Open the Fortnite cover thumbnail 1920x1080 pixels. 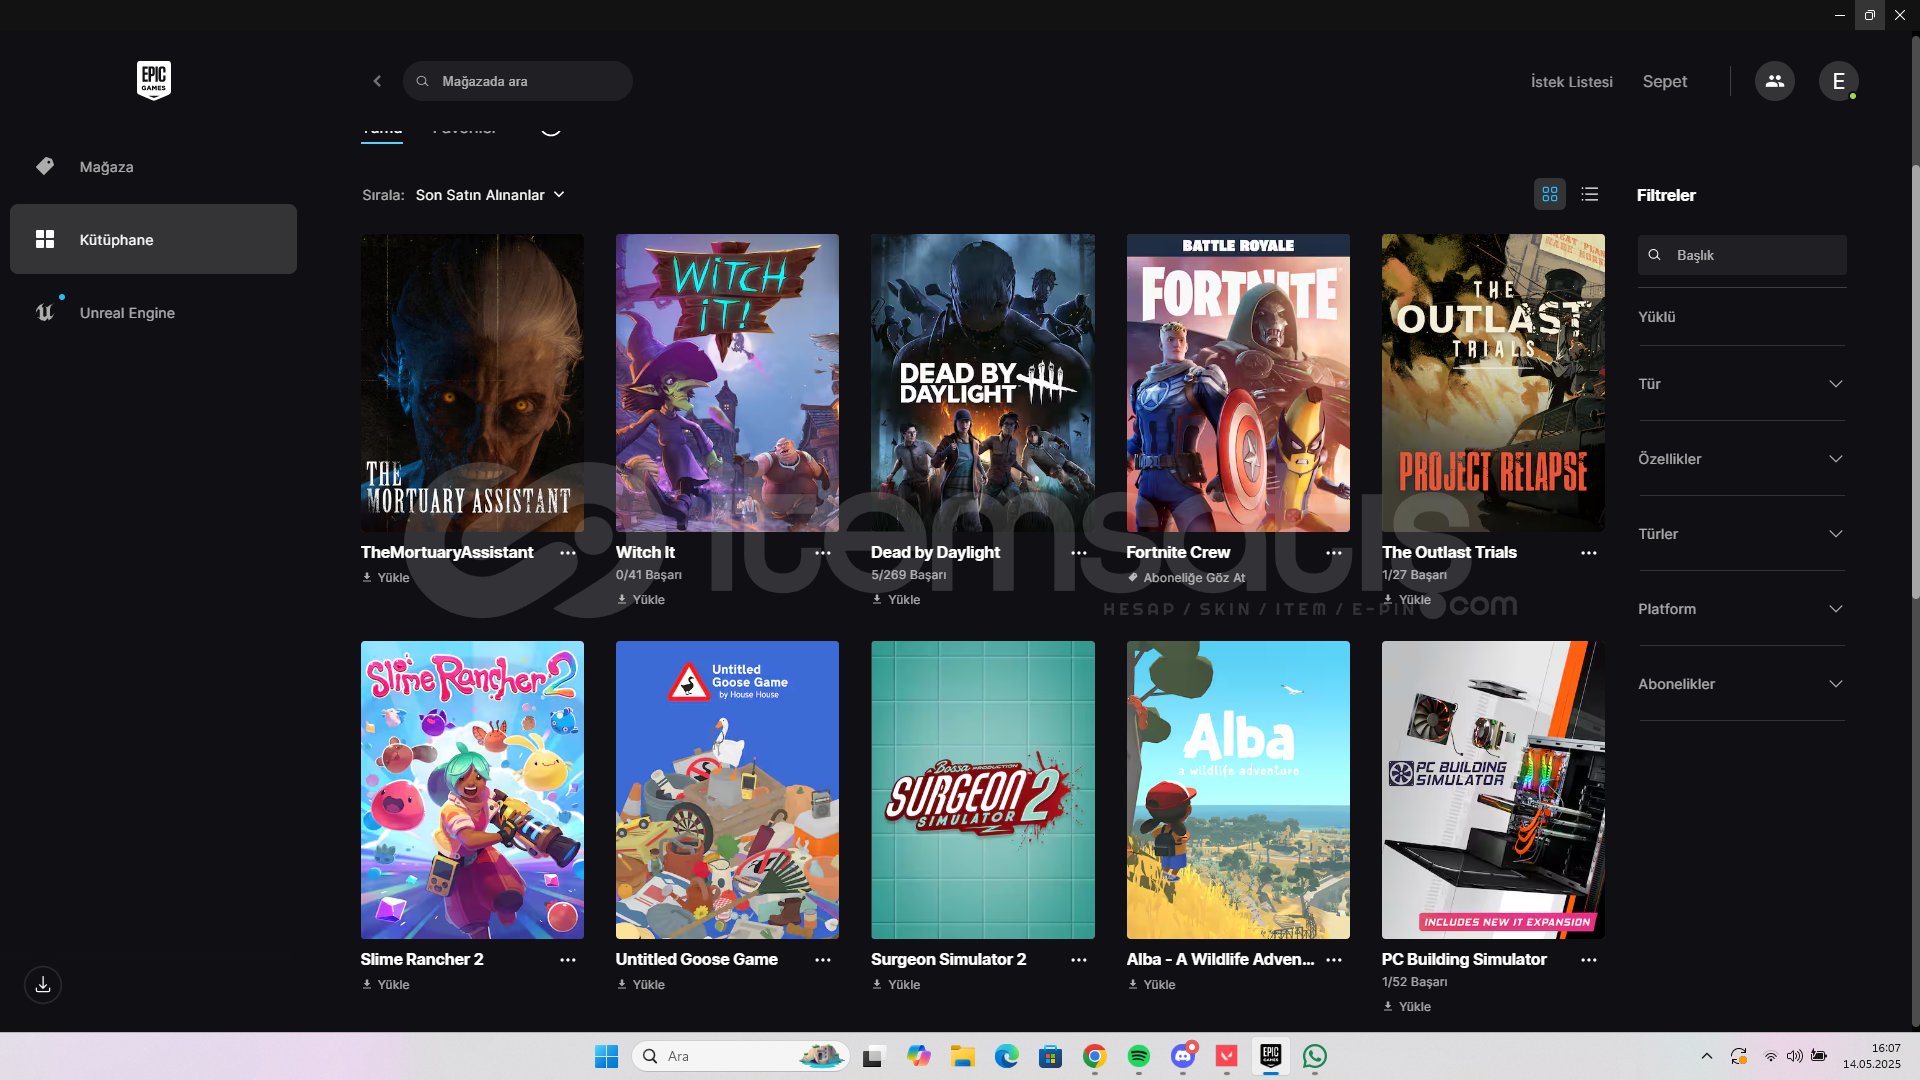tap(1238, 383)
